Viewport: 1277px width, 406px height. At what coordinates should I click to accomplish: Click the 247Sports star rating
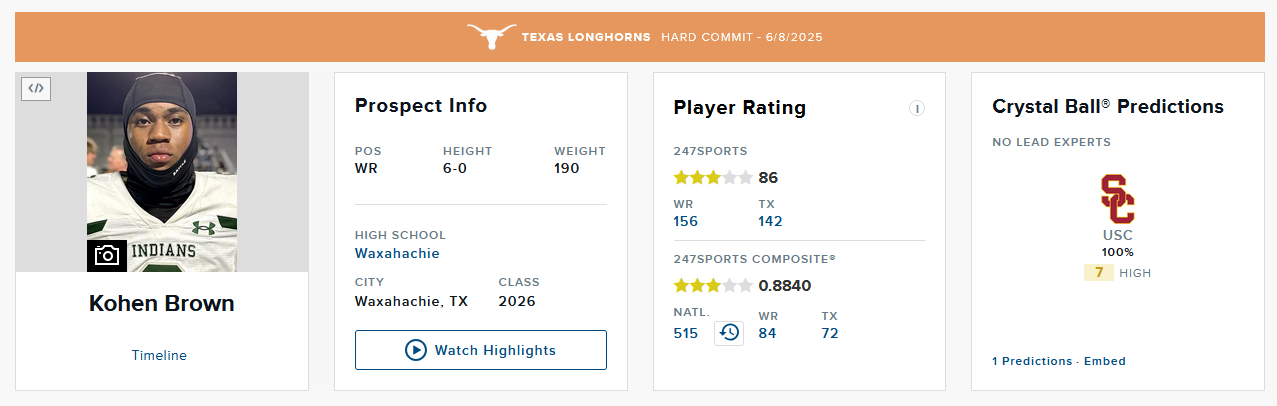(713, 178)
